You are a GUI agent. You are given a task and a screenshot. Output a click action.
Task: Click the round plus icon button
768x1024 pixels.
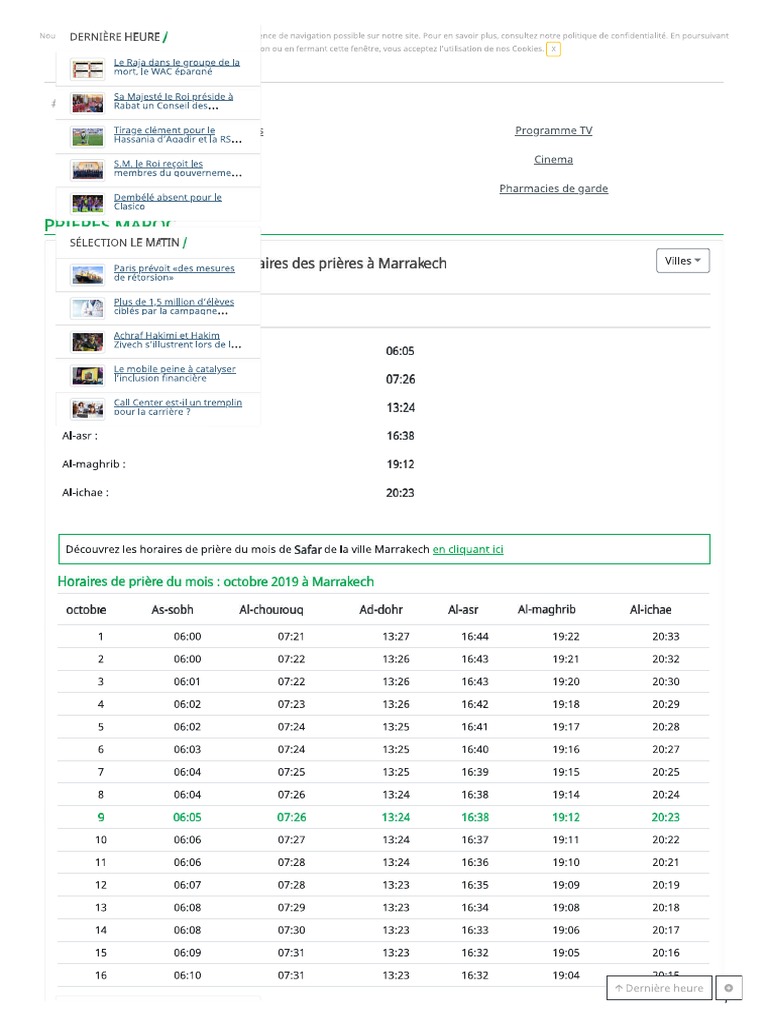(729, 988)
